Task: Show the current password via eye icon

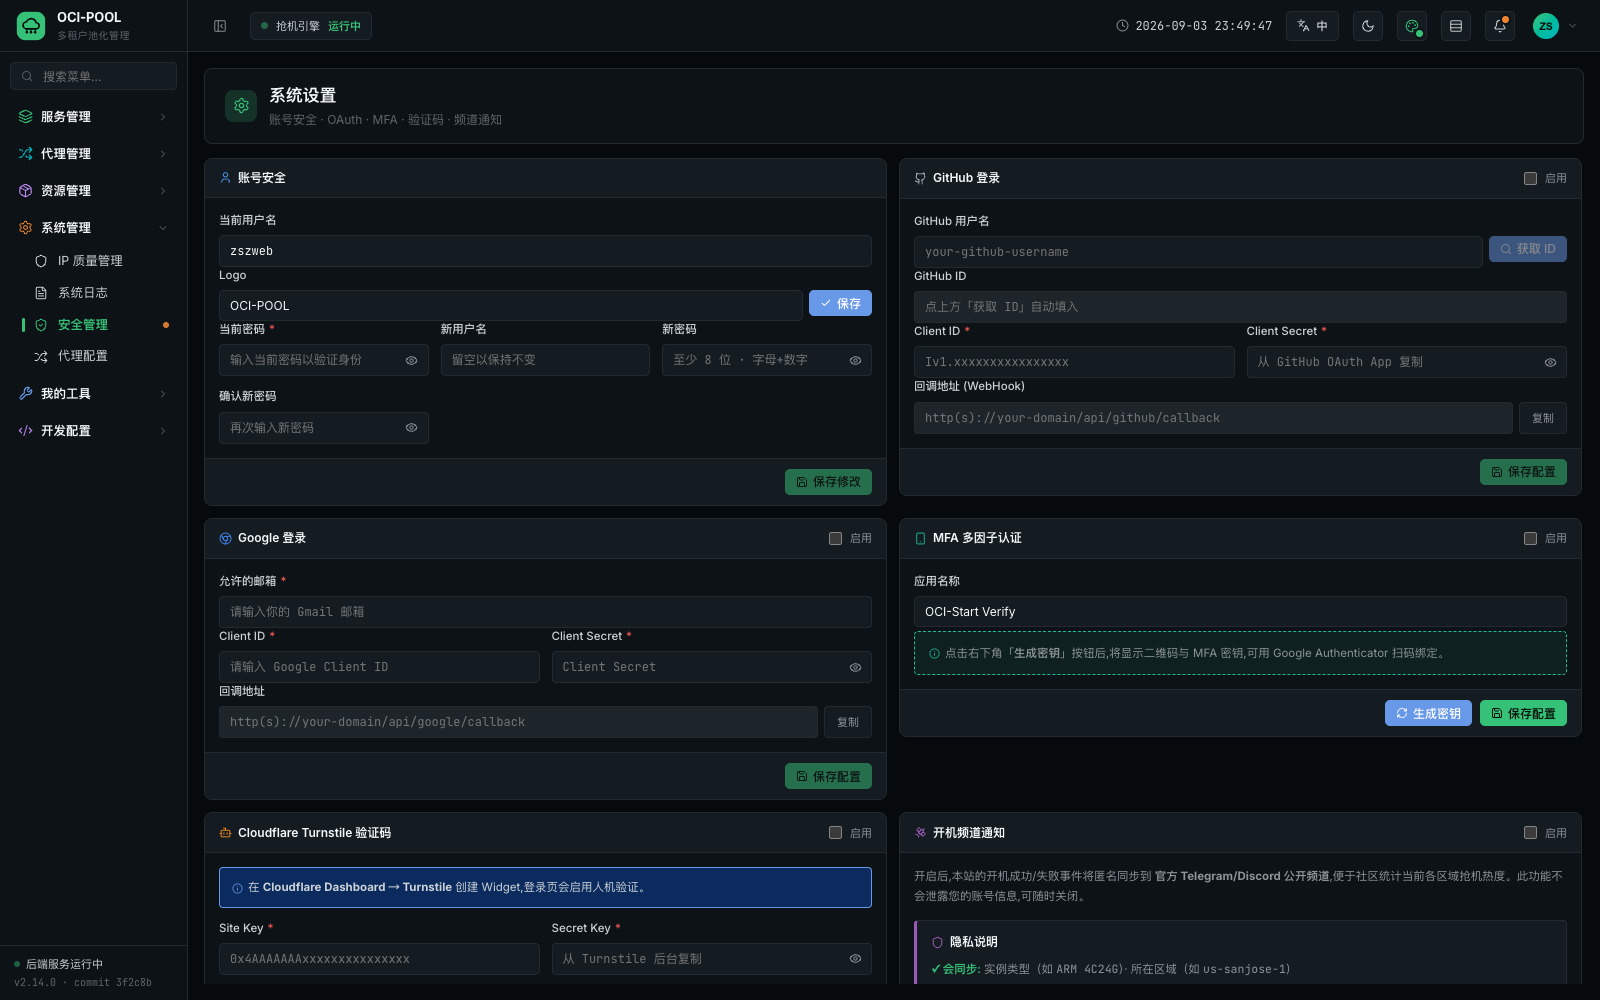Action: (x=411, y=360)
